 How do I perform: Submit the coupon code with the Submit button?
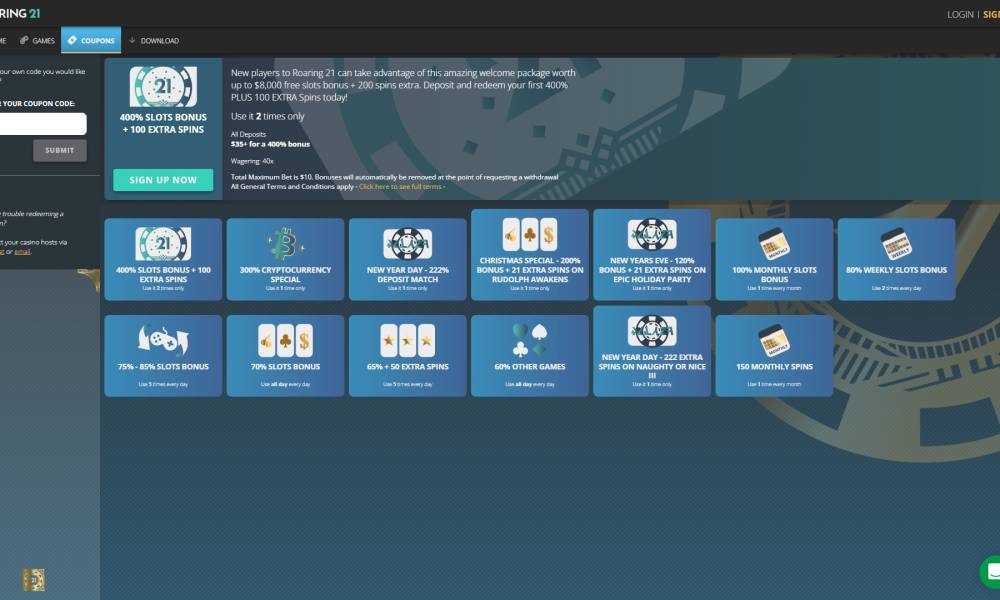tap(60, 150)
